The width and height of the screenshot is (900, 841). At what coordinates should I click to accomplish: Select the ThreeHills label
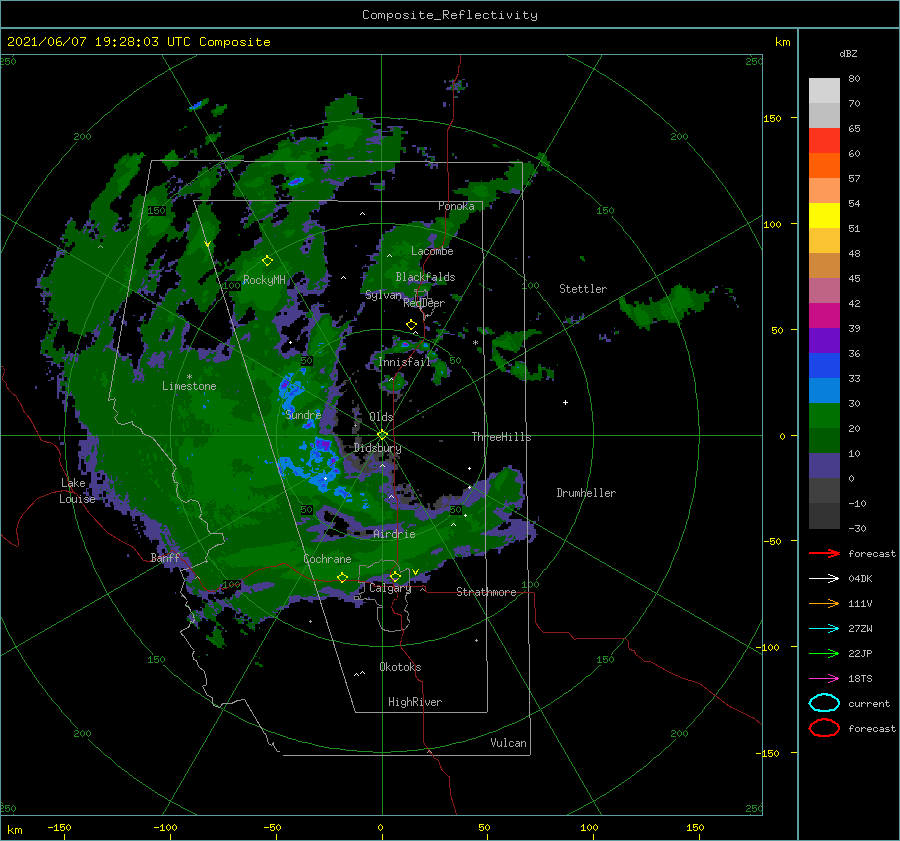click(502, 437)
